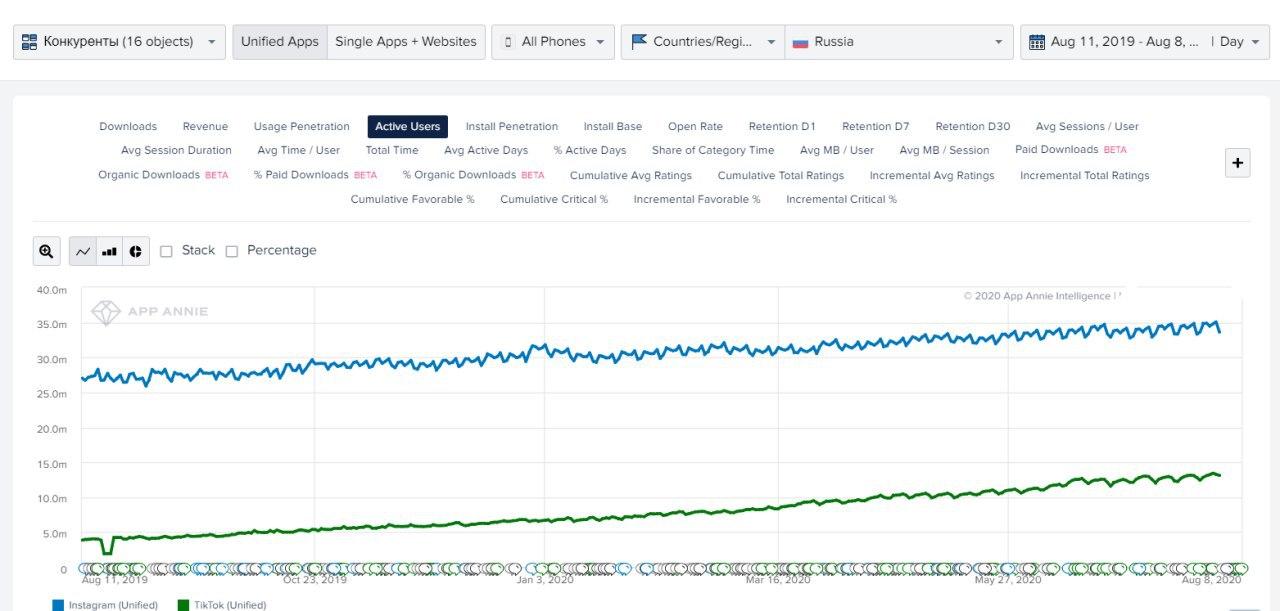Screen dimensions: 1280x611
Task: Click the blue Instagram (Unified) legend swatch
Action: tap(57, 605)
